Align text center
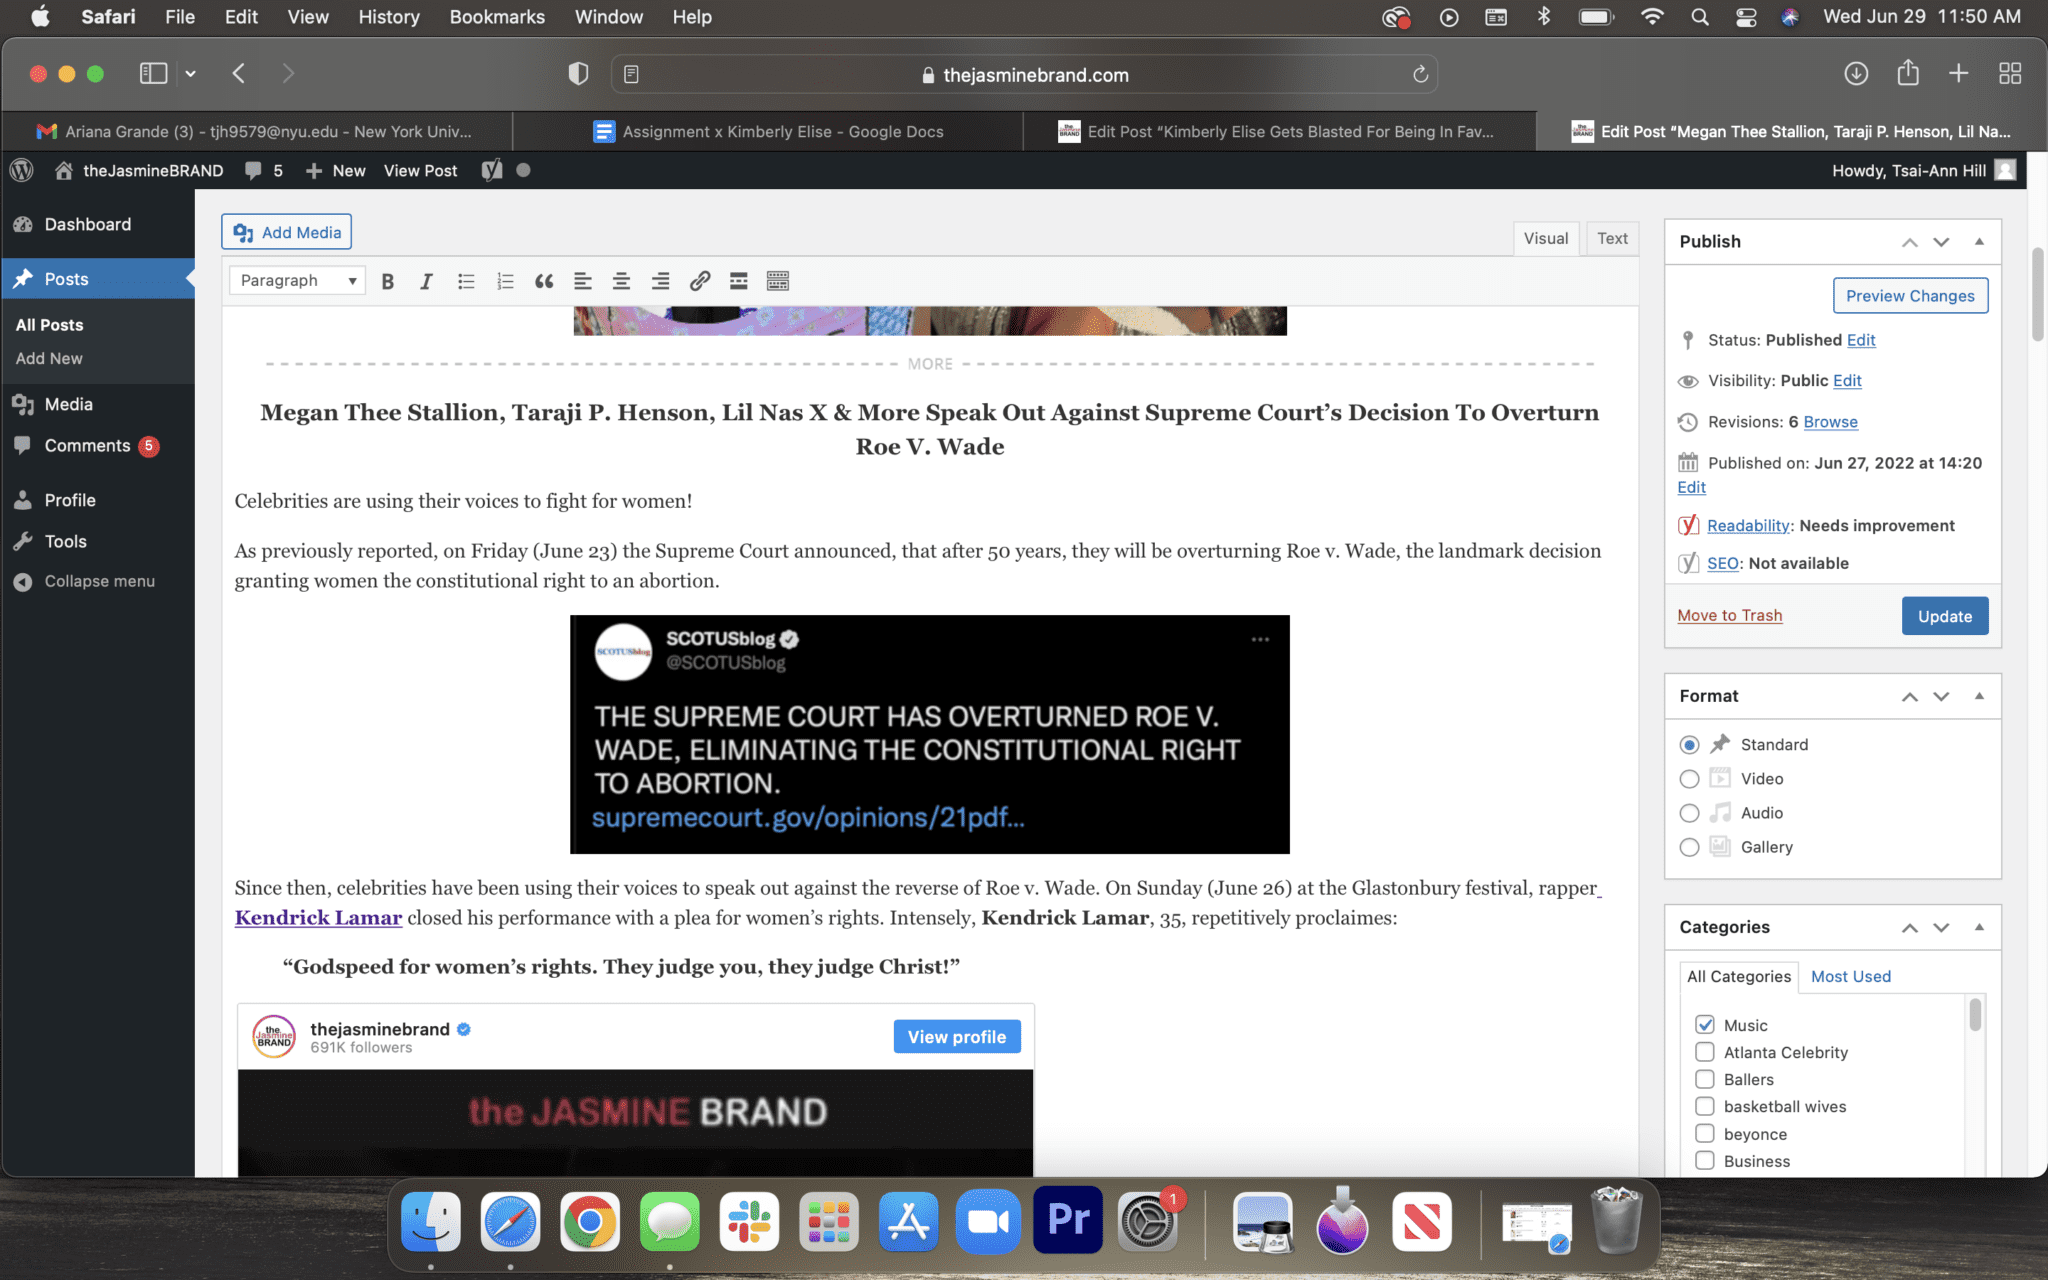Image resolution: width=2048 pixels, height=1280 pixels. [621, 281]
